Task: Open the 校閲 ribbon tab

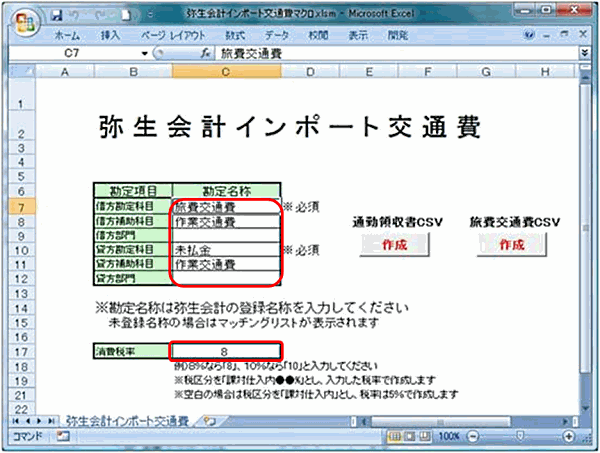Action: click(318, 36)
